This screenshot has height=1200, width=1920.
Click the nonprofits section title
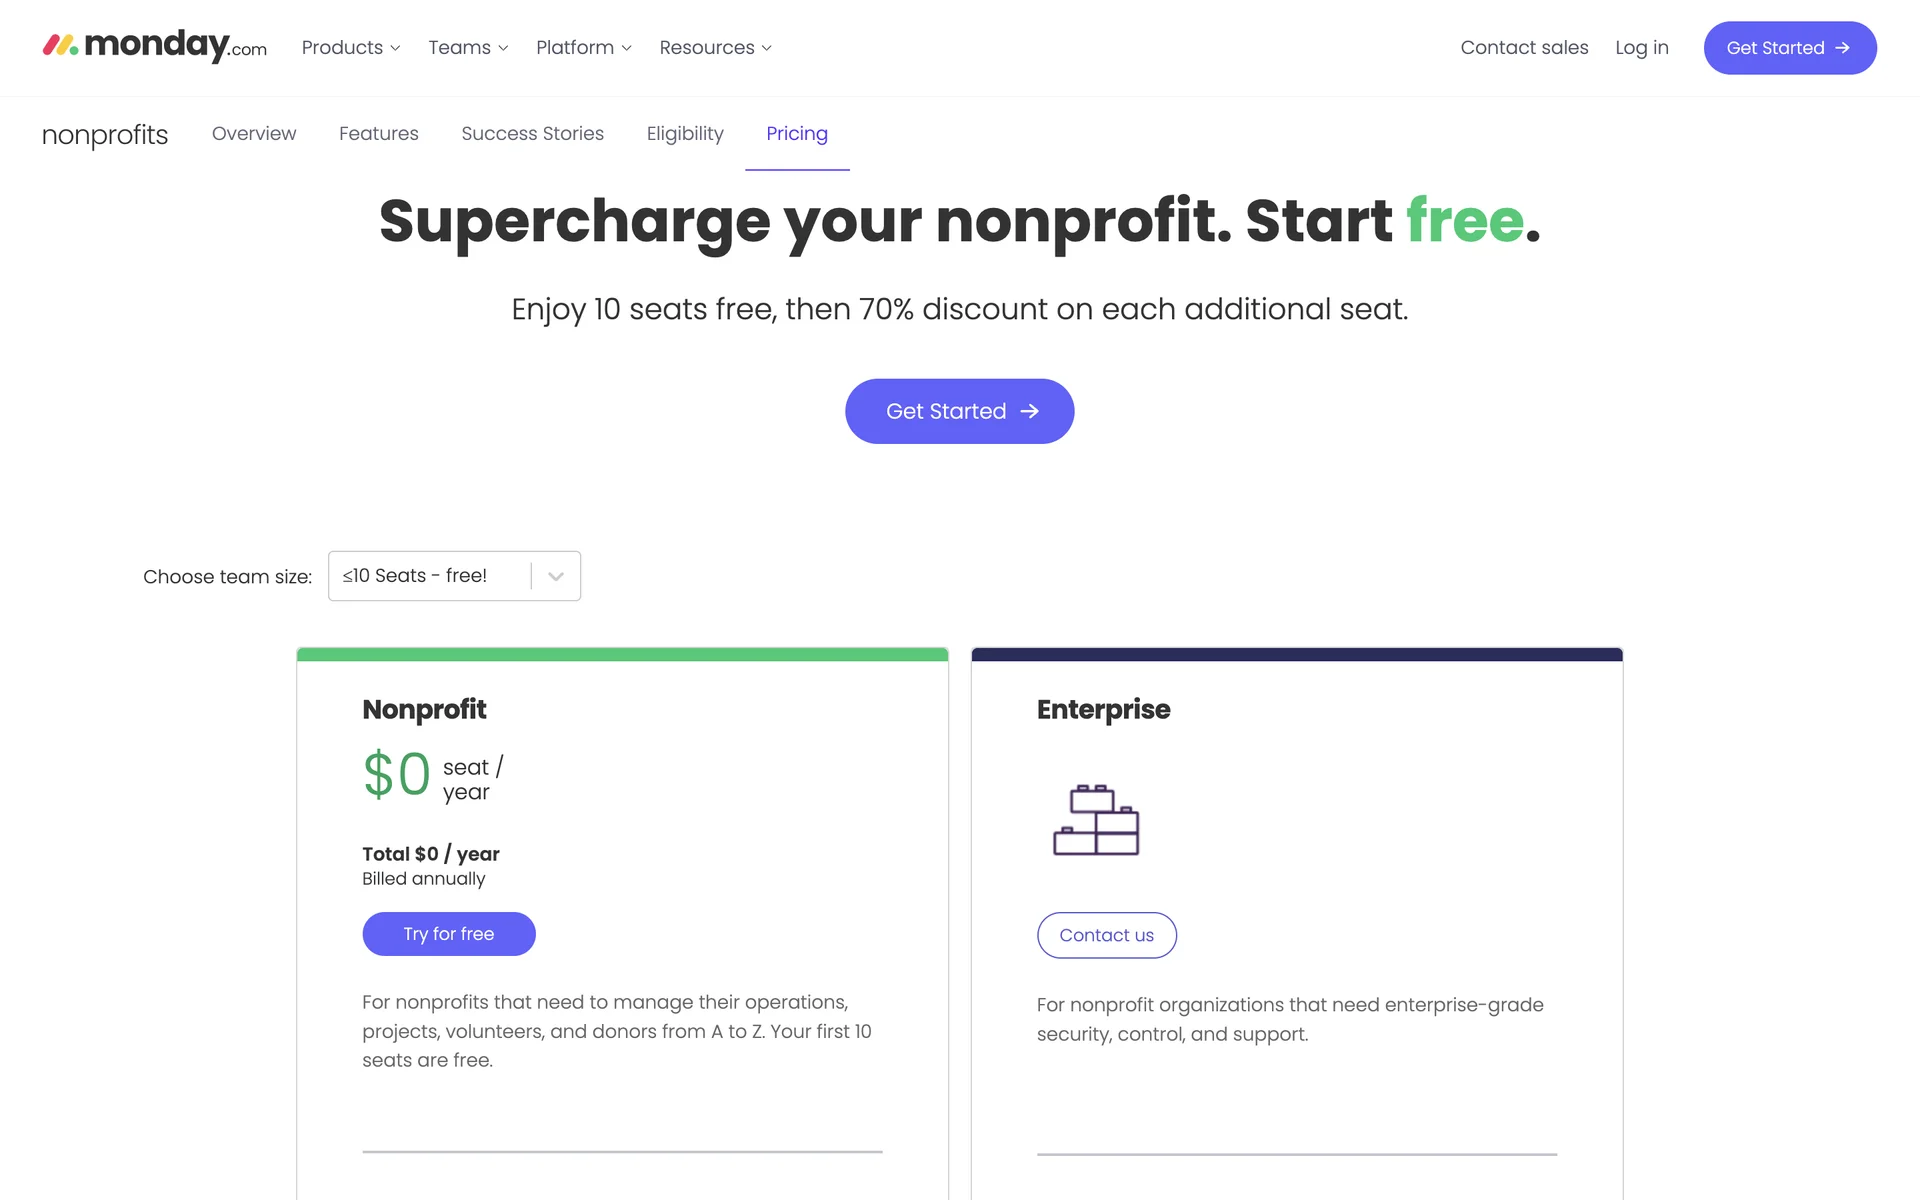pos(105,135)
